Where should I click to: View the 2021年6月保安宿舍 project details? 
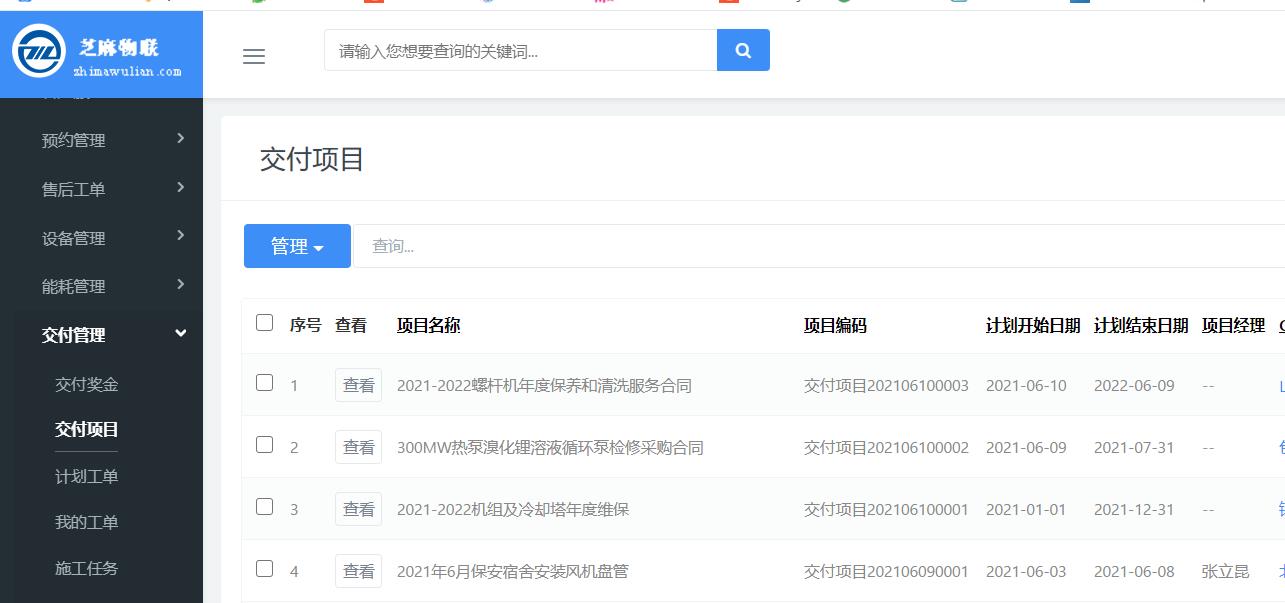(358, 571)
